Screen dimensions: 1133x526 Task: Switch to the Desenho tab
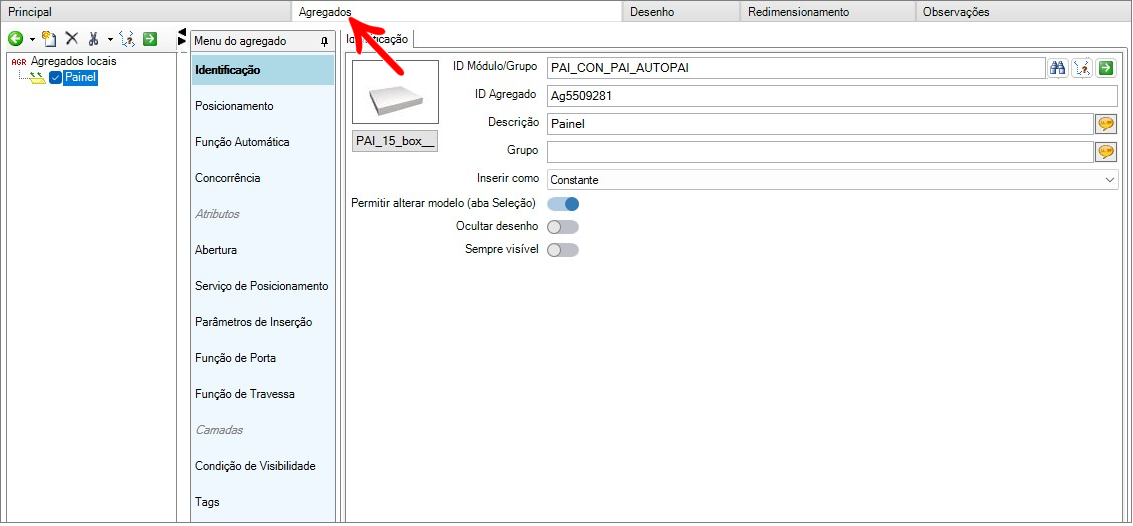coord(681,12)
